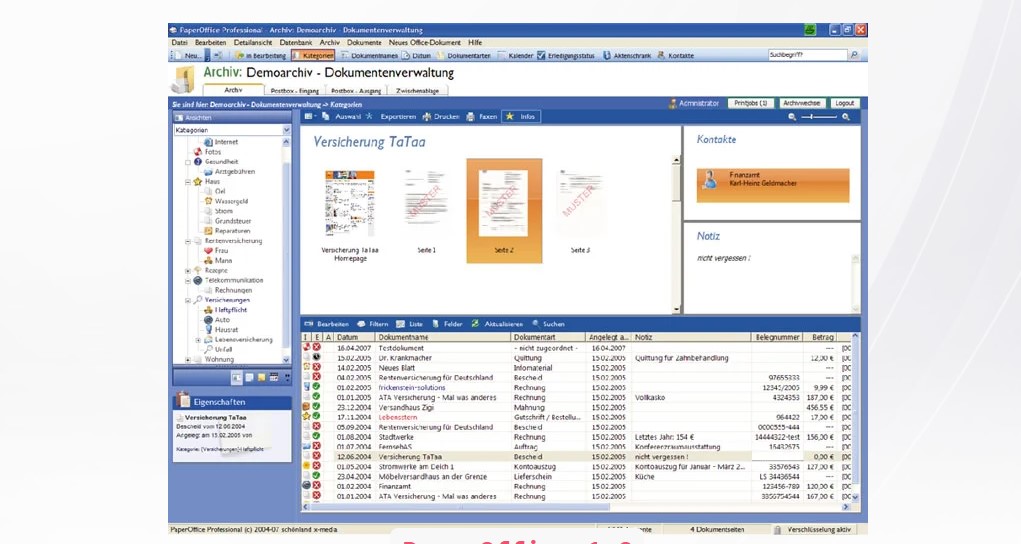Click the red status icon of Testdokument row

[316, 348]
